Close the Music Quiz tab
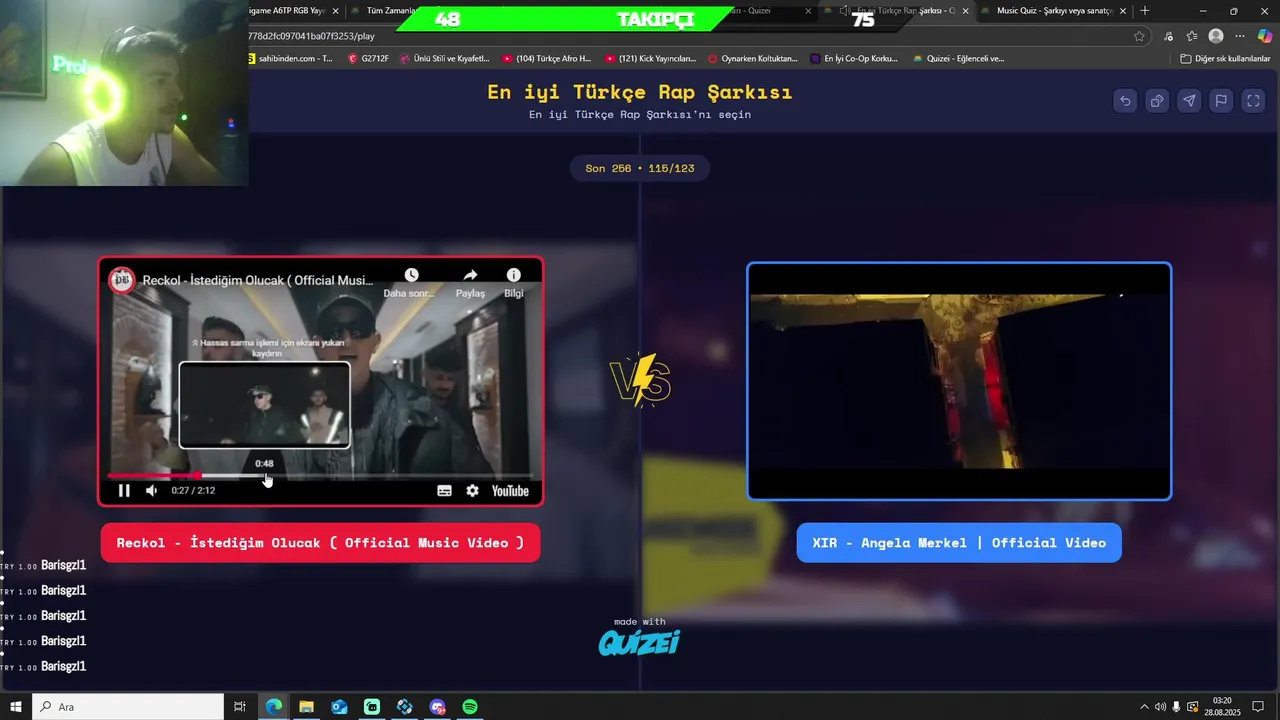This screenshot has height=720, width=1280. (x=1123, y=11)
